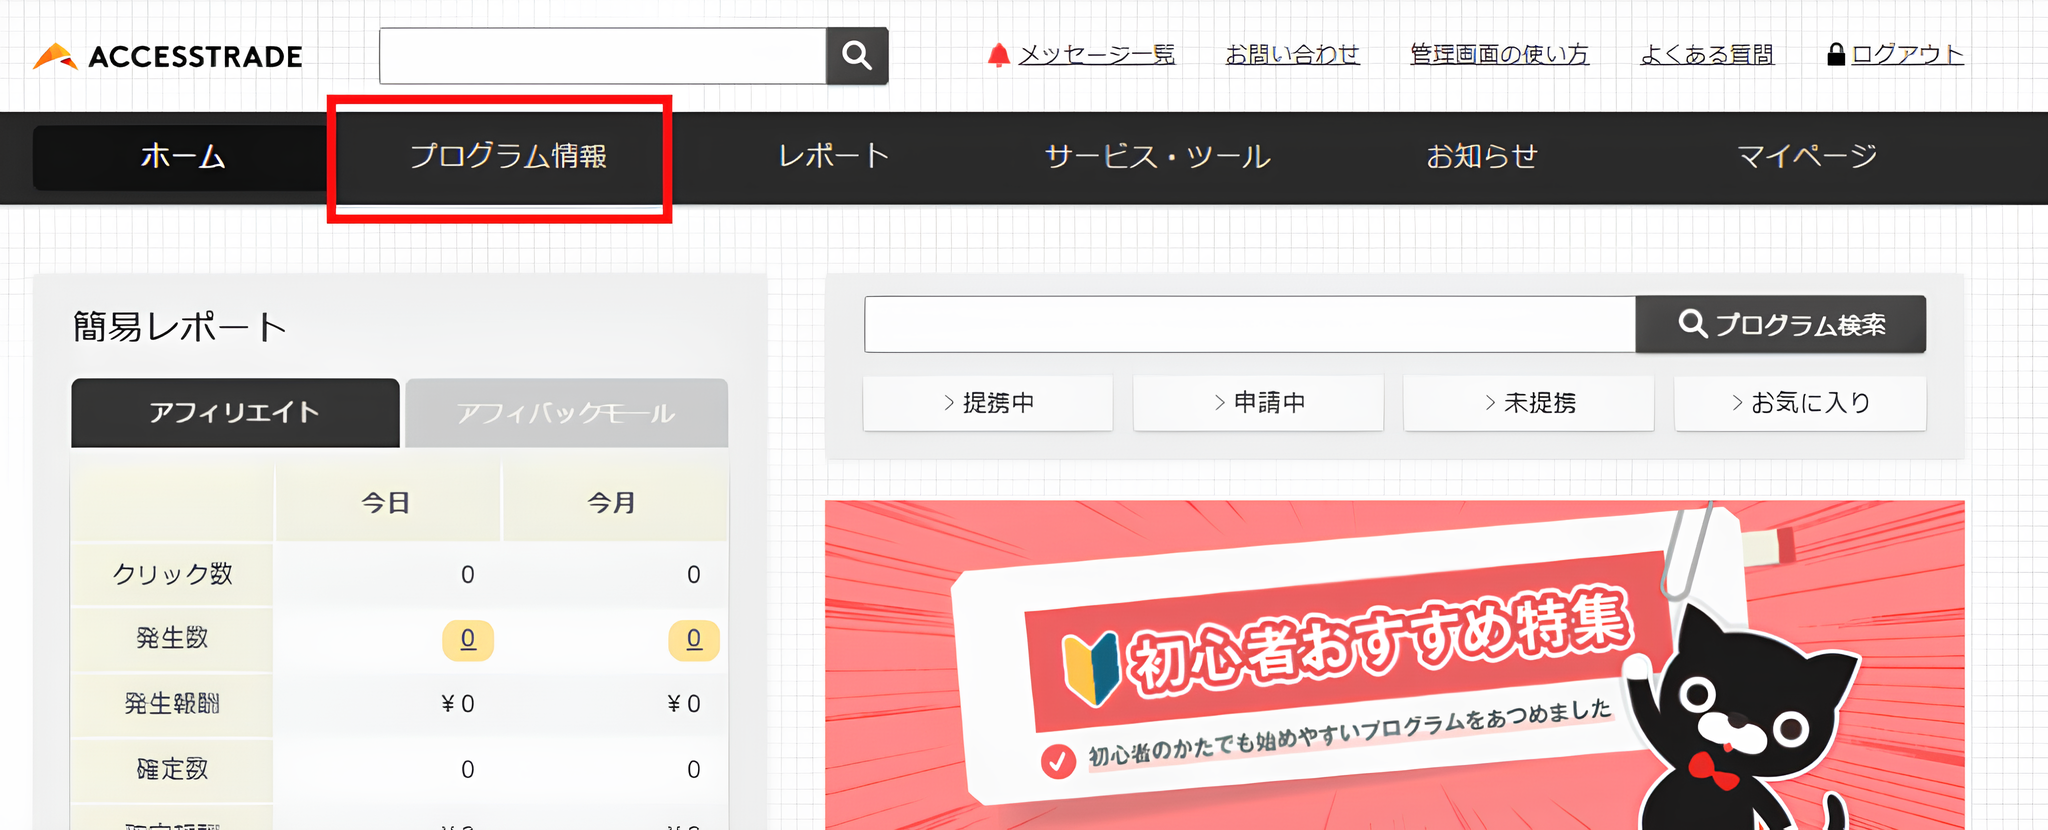This screenshot has height=830, width=2048.
Task: Click the program search text field
Action: tap(1249, 324)
